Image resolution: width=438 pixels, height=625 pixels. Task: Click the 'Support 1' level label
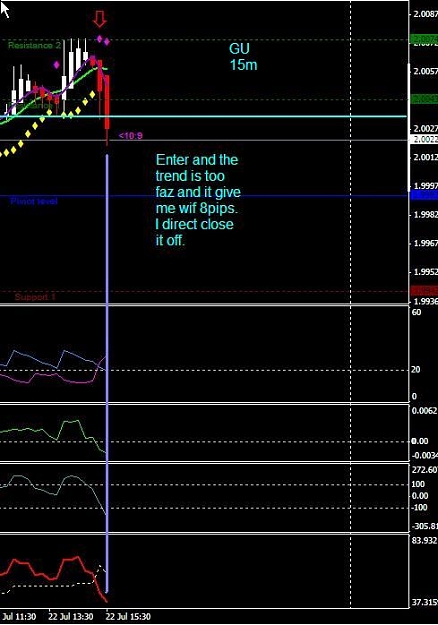(35, 297)
